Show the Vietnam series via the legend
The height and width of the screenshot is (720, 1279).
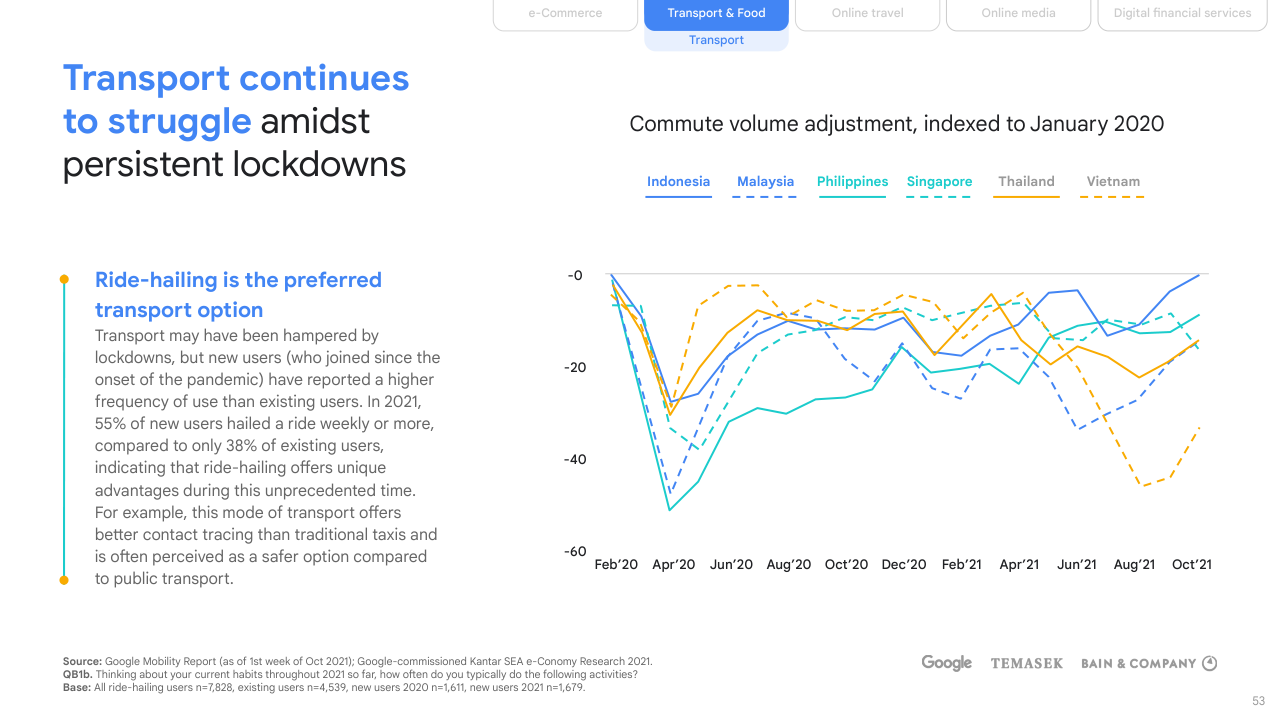tap(1113, 182)
